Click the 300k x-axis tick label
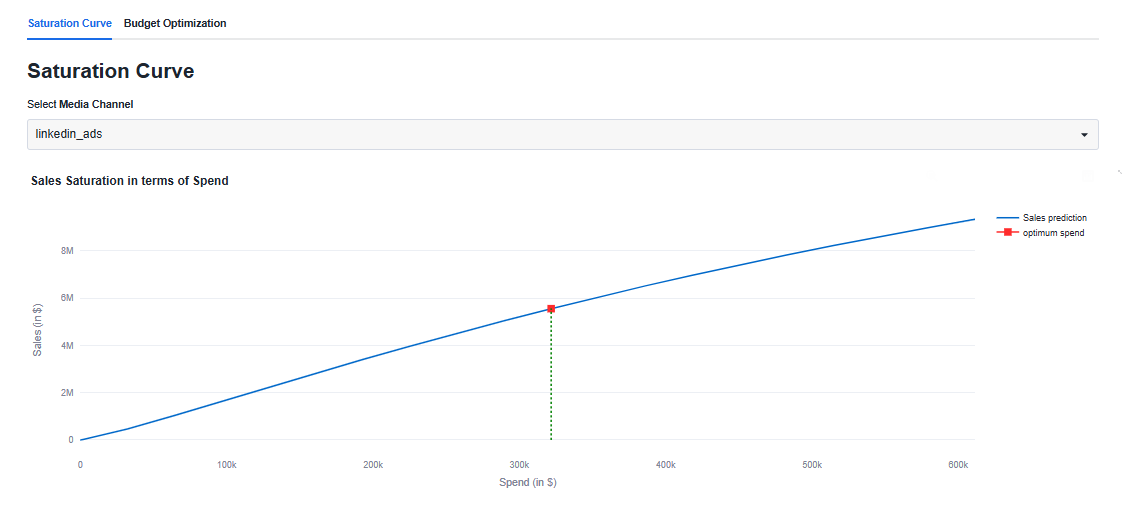The height and width of the screenshot is (520, 1128). (519, 465)
